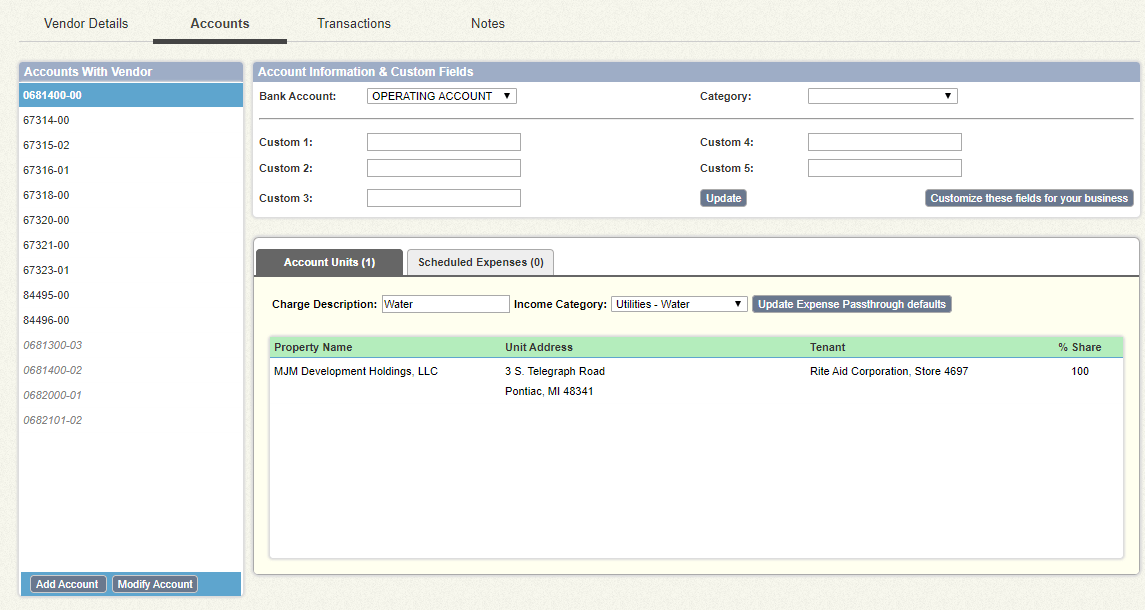Screen dimensions: 1145x610
Task: Select the Notes tab
Action: [x=487, y=23]
